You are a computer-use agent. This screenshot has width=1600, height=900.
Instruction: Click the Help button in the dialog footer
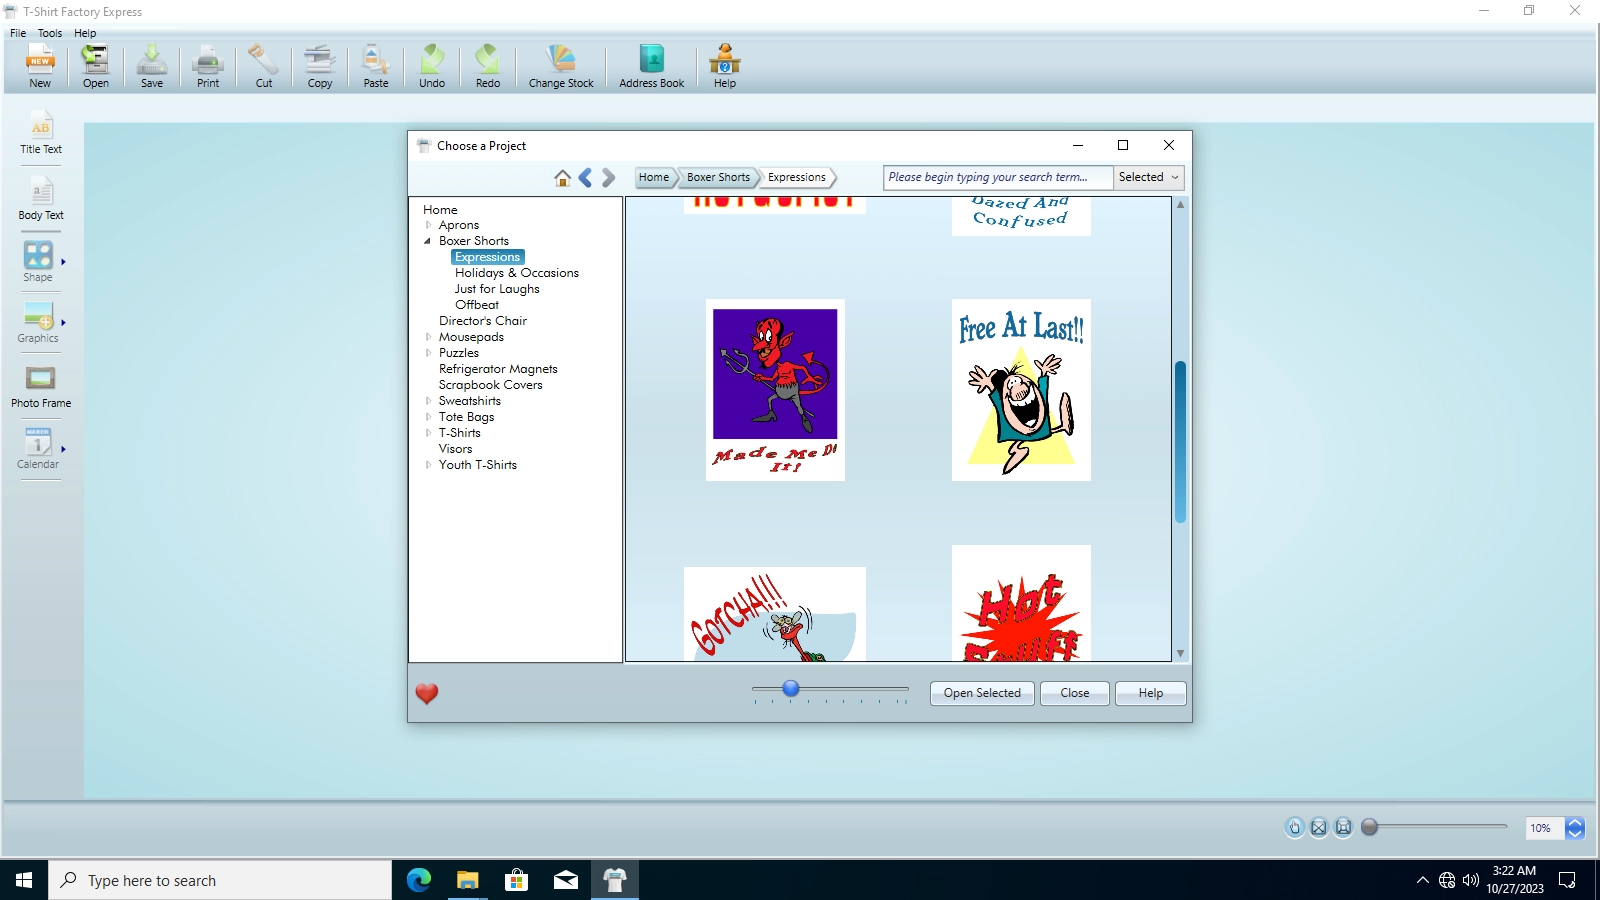[1151, 693]
